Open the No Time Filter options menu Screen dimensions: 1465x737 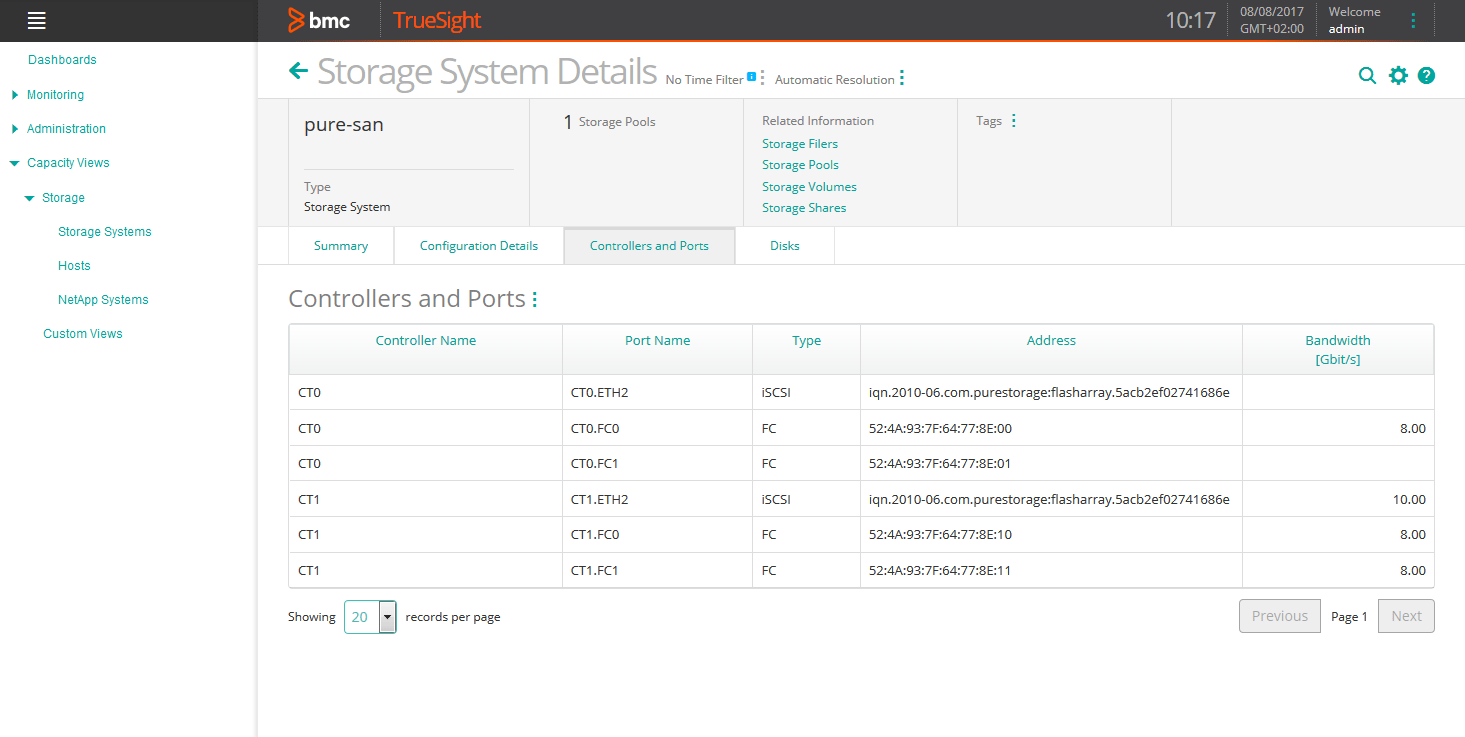pyautogui.click(x=763, y=78)
